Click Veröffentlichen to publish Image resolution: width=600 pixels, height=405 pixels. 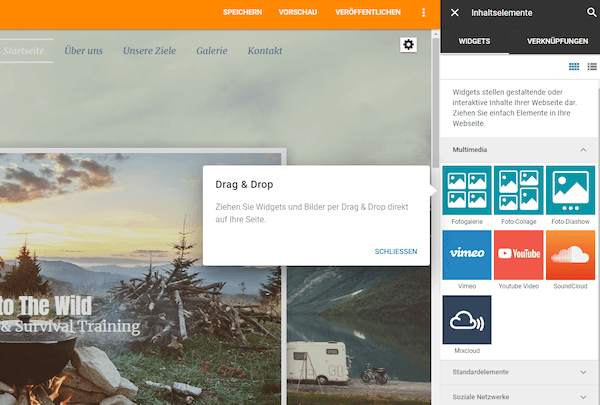(x=368, y=12)
